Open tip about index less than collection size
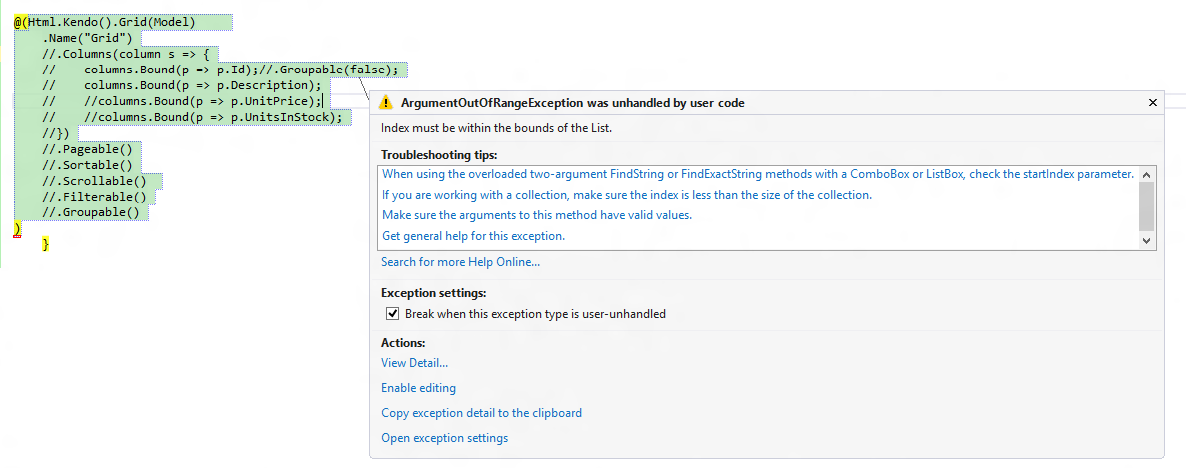The image size is (1186, 468). 626,195
